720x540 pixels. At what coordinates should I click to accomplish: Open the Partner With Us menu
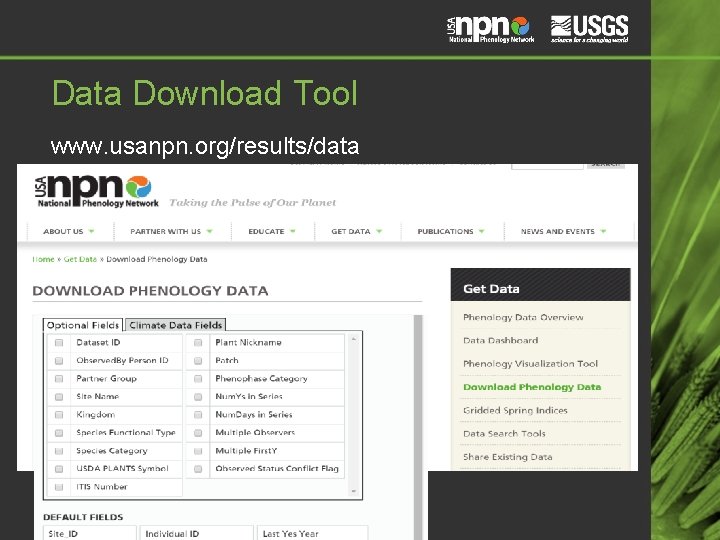tap(166, 231)
